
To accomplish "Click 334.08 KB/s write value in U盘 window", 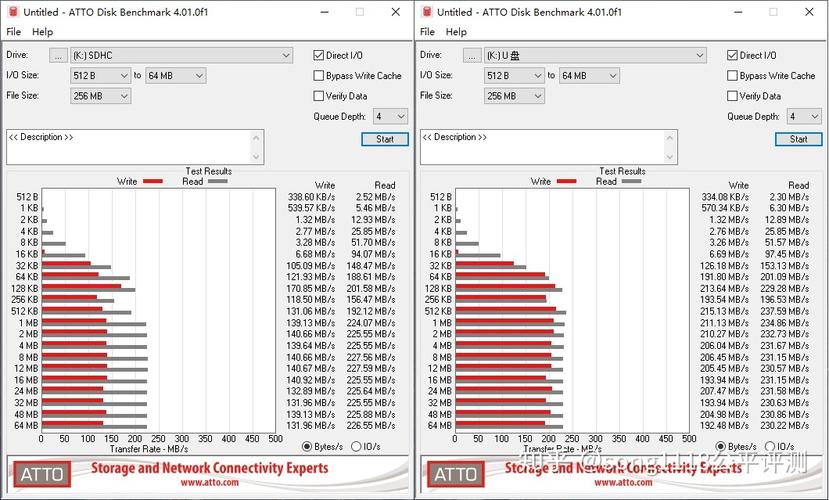I will coord(725,197).
